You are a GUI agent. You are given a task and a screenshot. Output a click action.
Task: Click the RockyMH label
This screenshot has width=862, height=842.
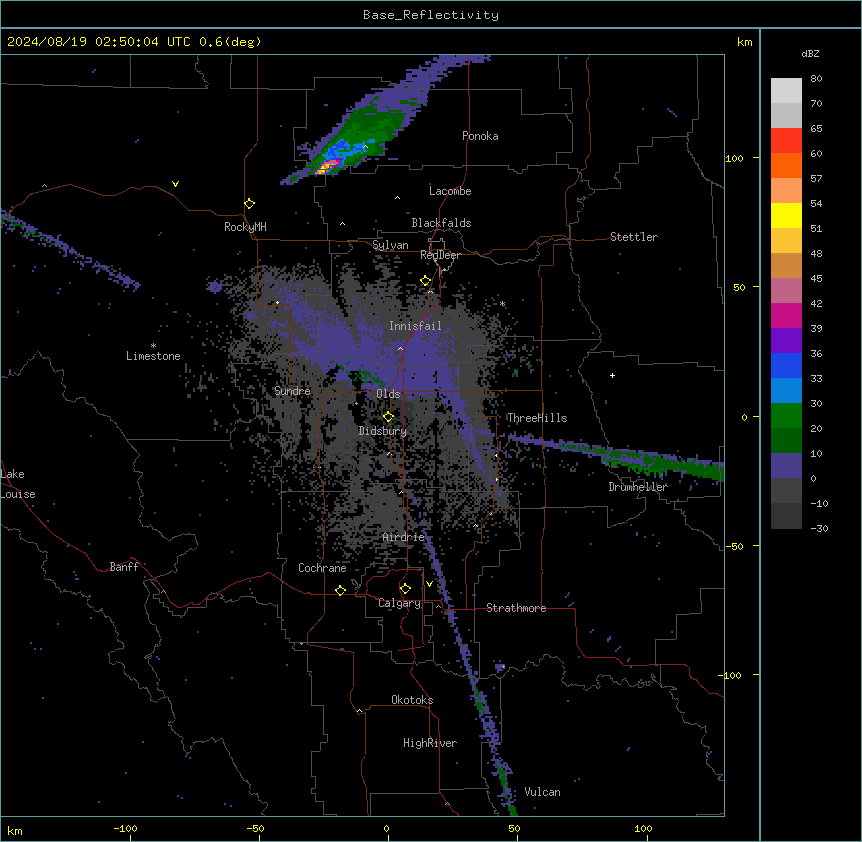(245, 227)
